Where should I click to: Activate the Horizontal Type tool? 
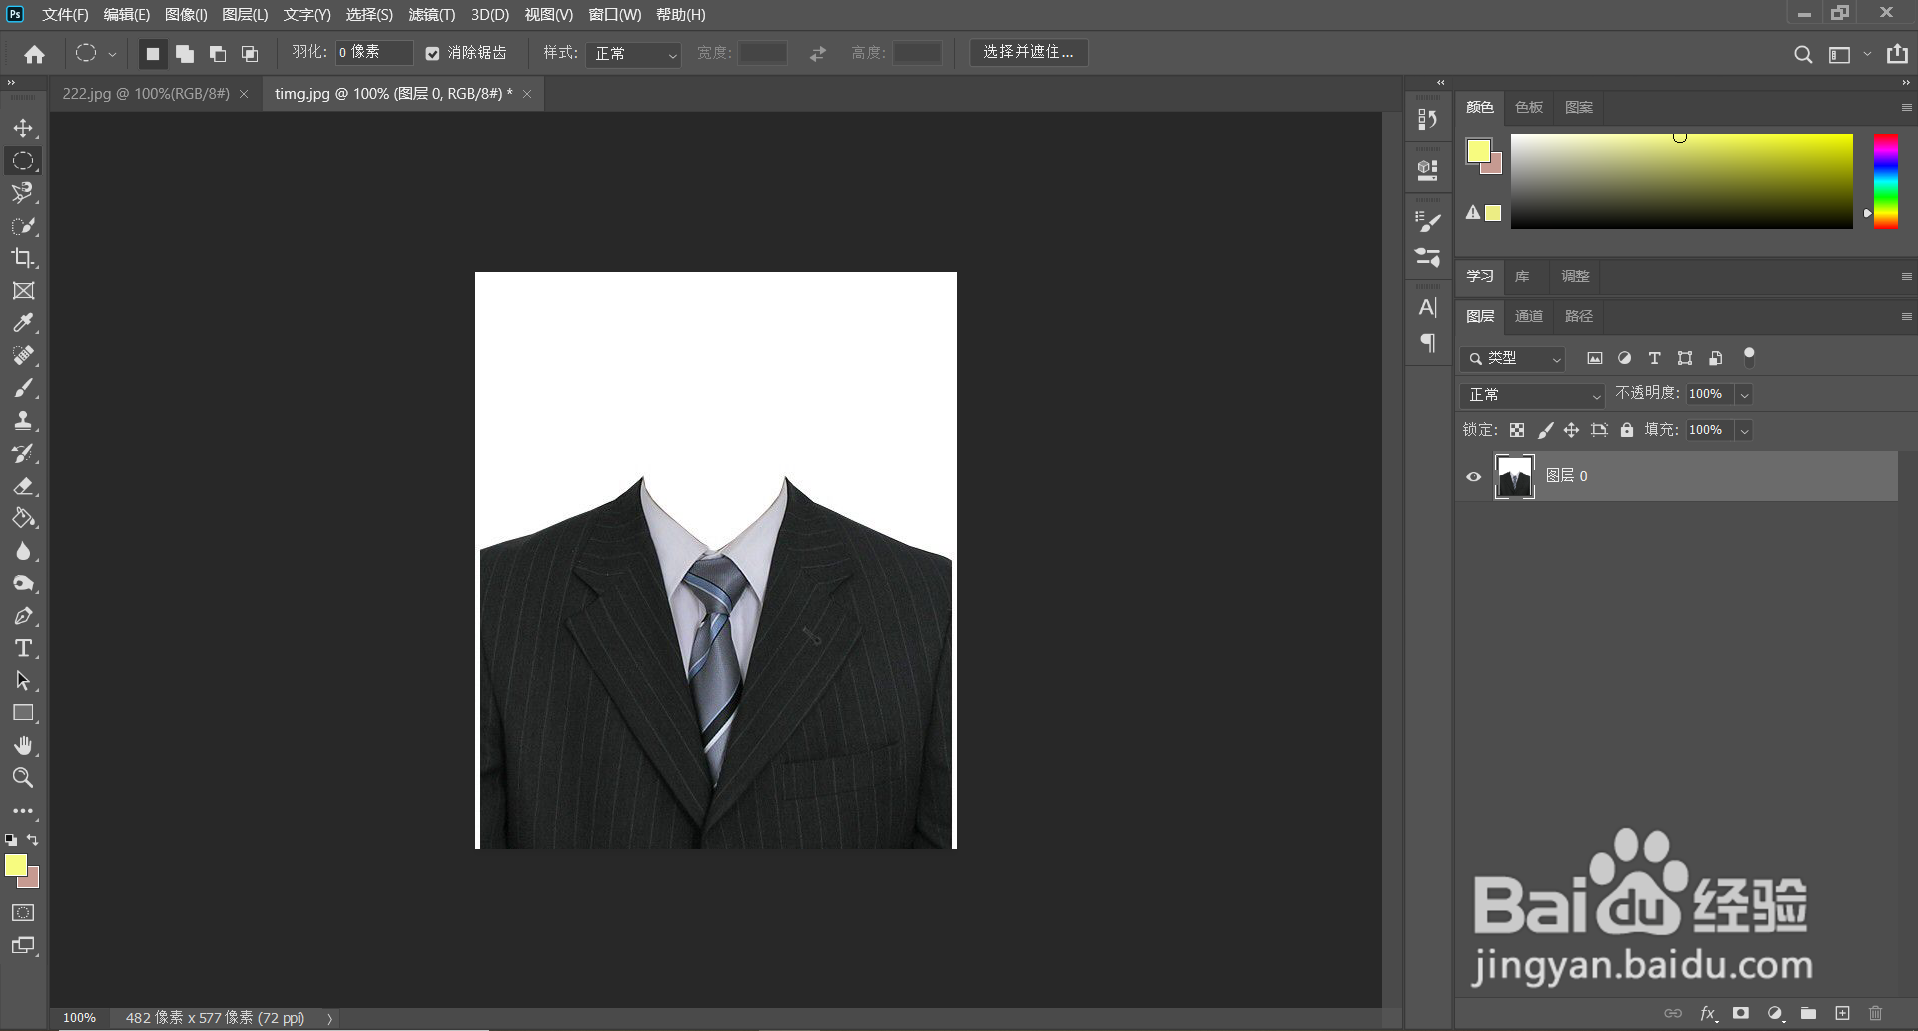(x=23, y=648)
